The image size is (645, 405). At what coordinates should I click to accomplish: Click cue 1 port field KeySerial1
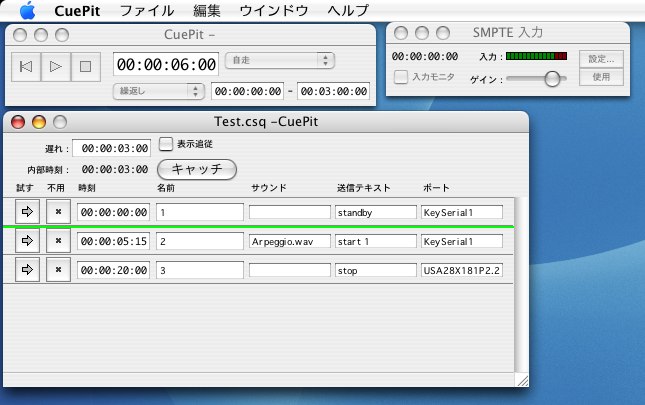point(462,213)
